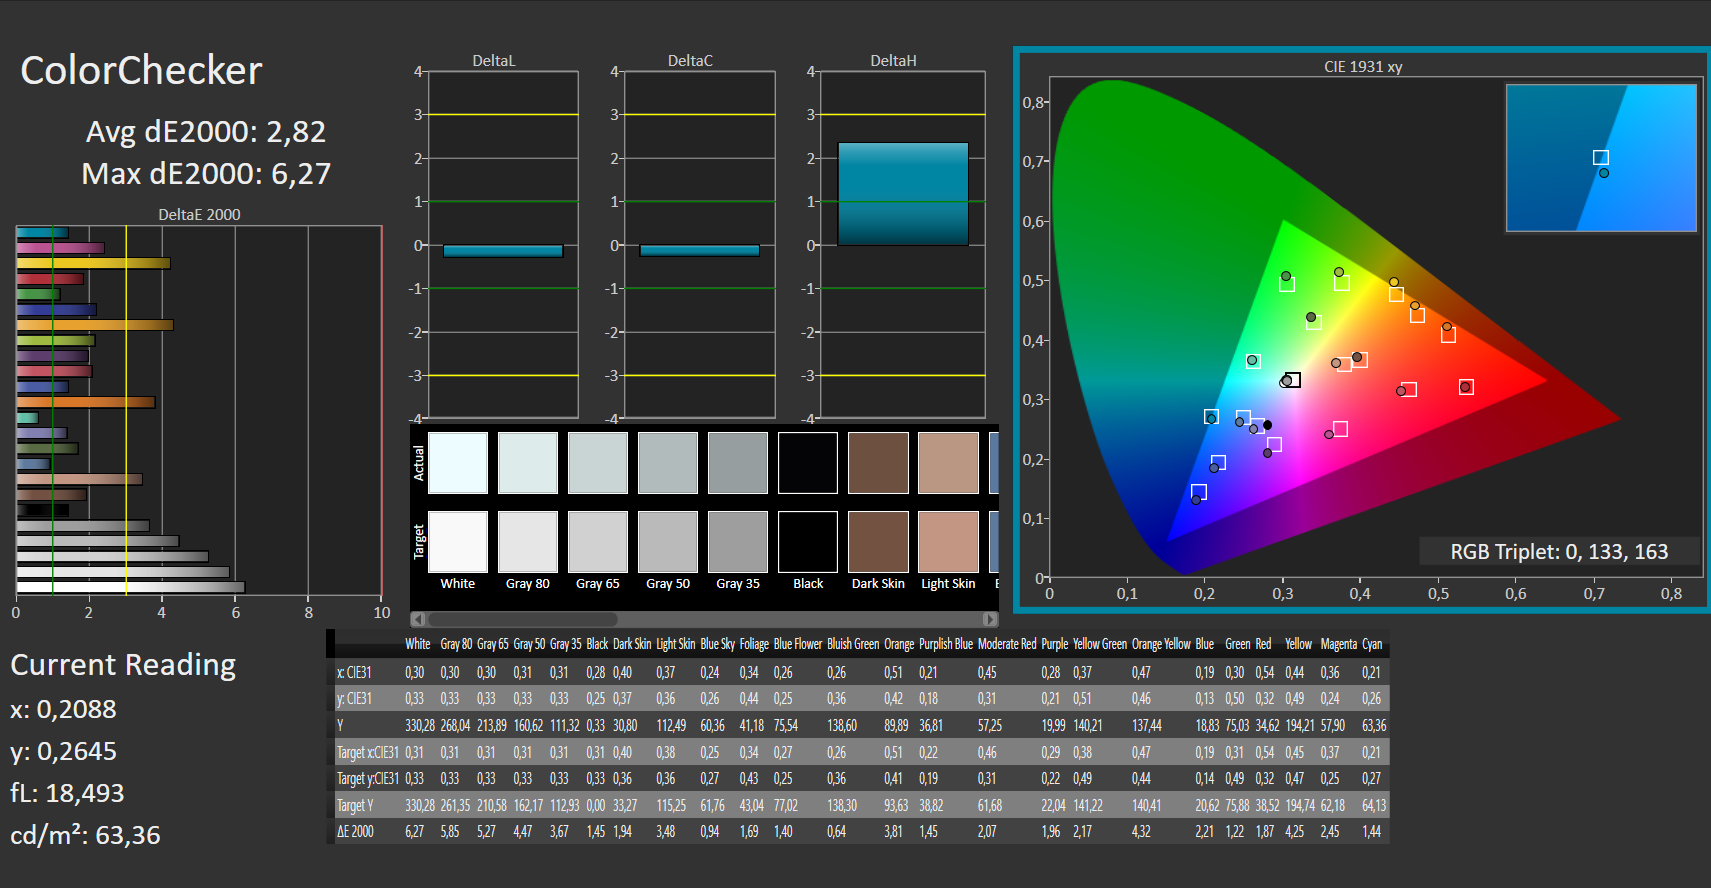Choose the Target Gray 50 swatch

point(668,542)
